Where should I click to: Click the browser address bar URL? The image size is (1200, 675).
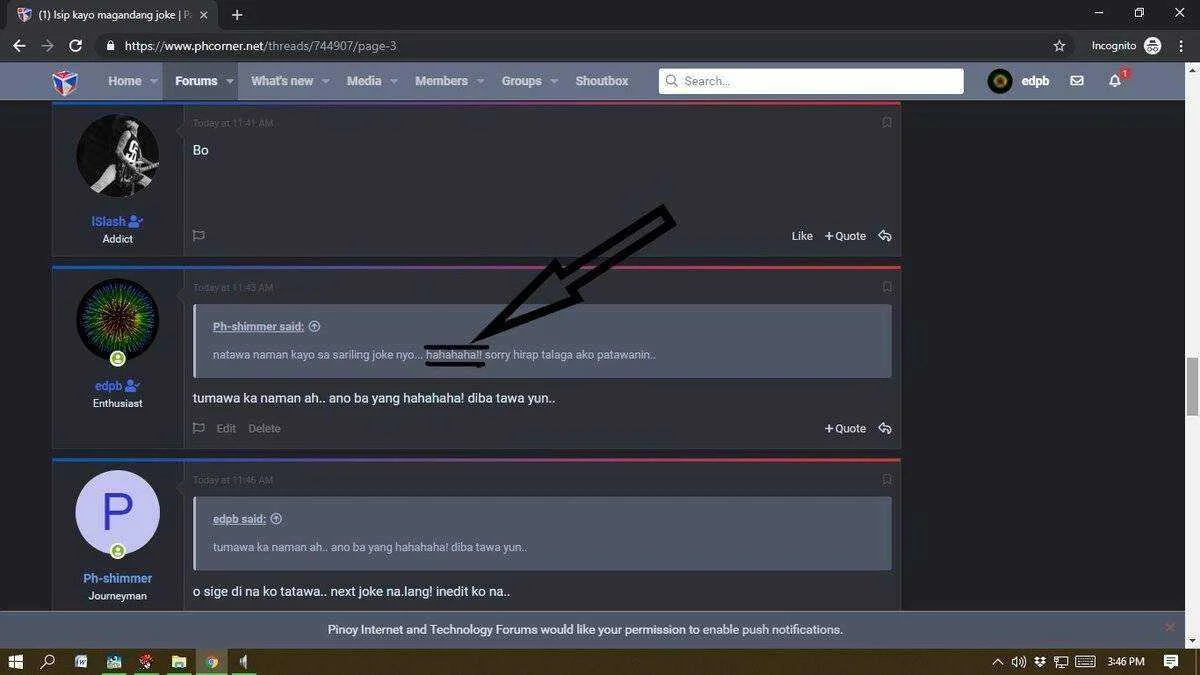[x=261, y=46]
